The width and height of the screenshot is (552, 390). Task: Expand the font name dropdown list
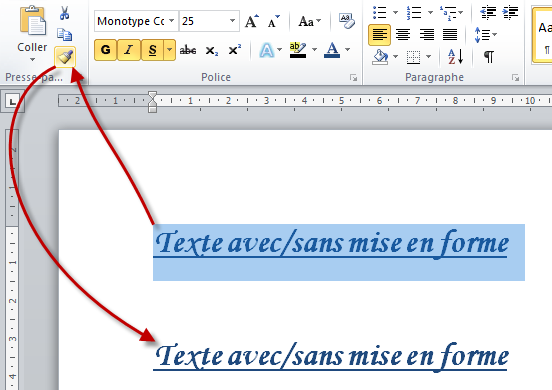point(172,21)
